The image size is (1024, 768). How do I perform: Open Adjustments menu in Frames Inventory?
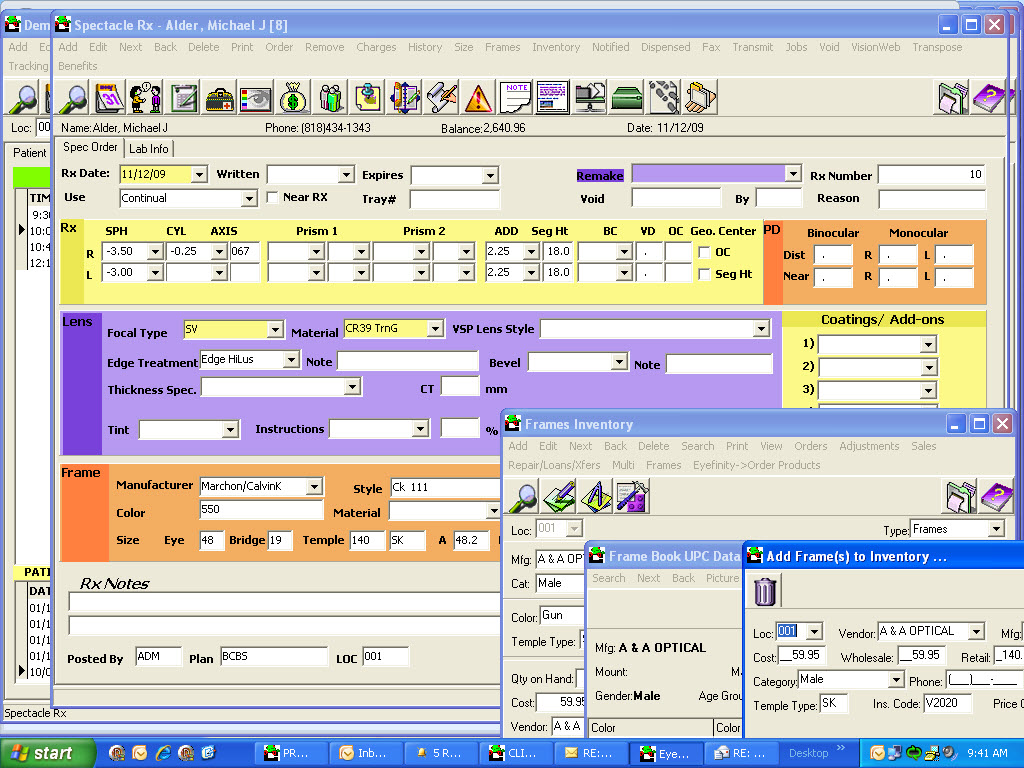tap(869, 446)
